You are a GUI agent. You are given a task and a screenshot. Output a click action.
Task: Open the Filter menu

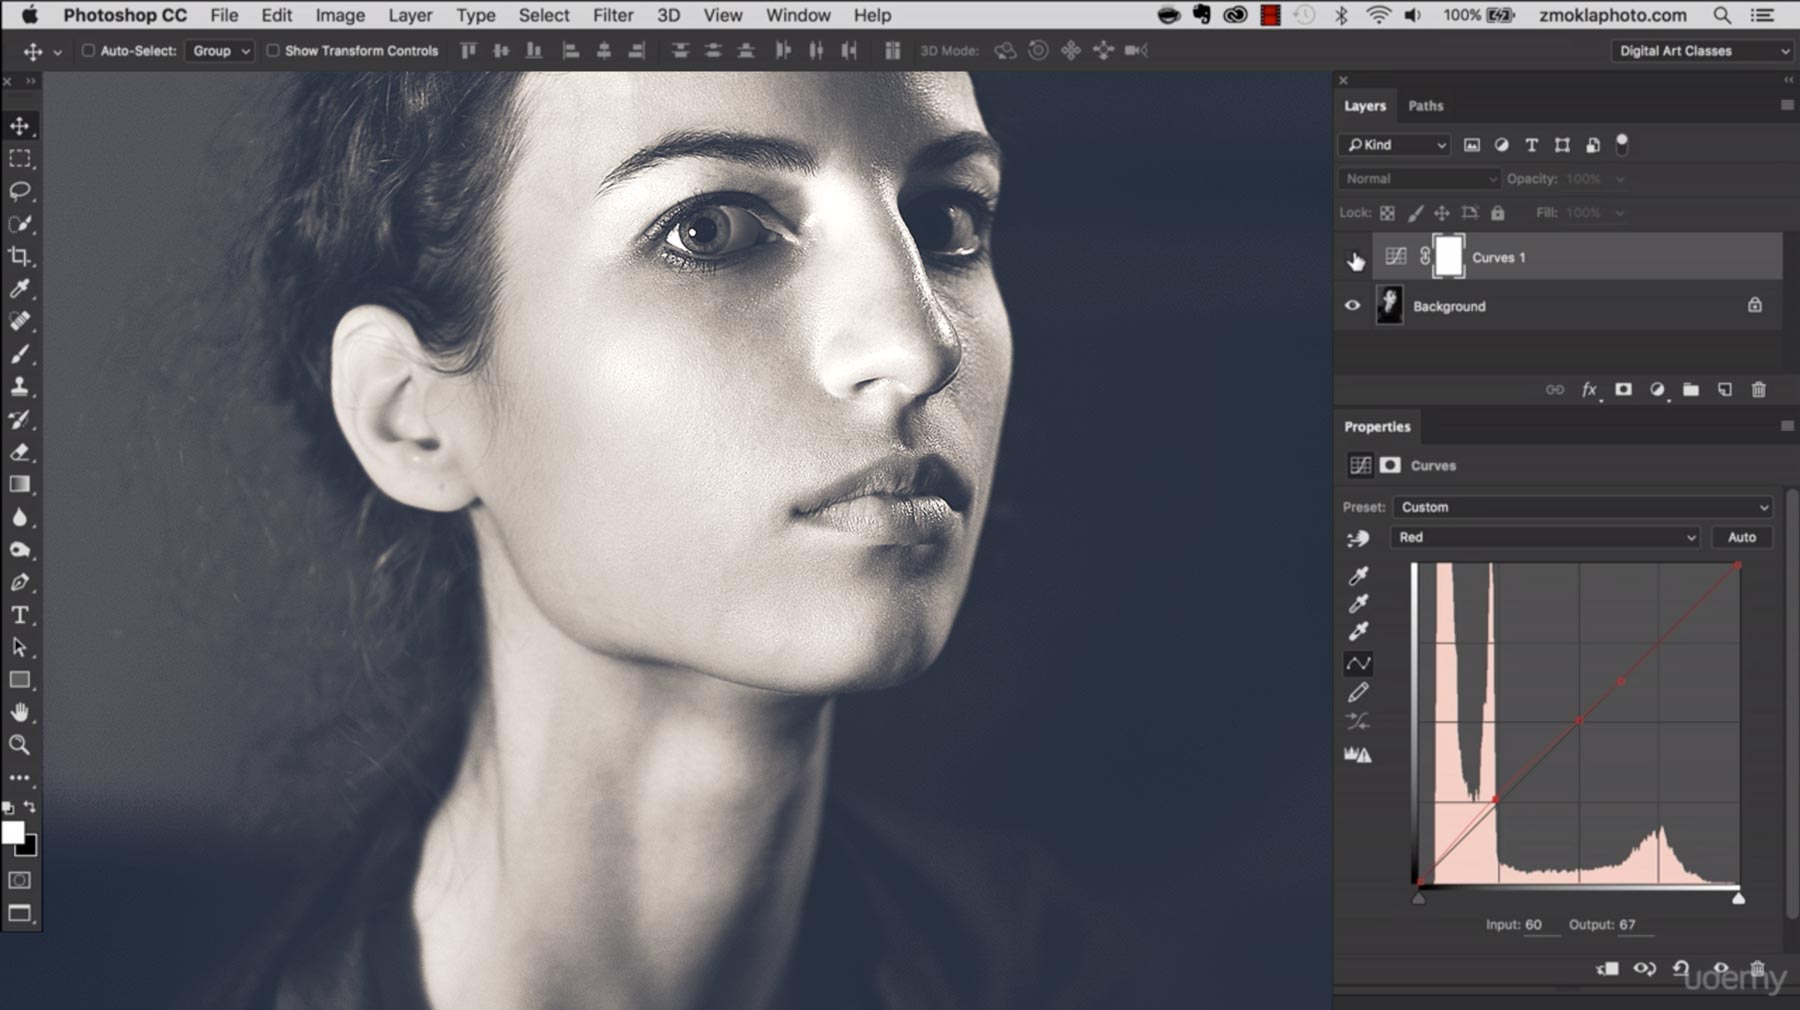(612, 15)
